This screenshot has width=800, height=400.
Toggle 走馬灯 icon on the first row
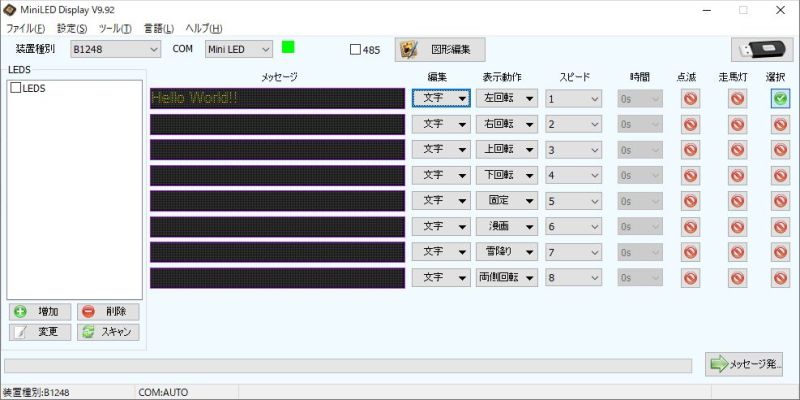pos(737,98)
